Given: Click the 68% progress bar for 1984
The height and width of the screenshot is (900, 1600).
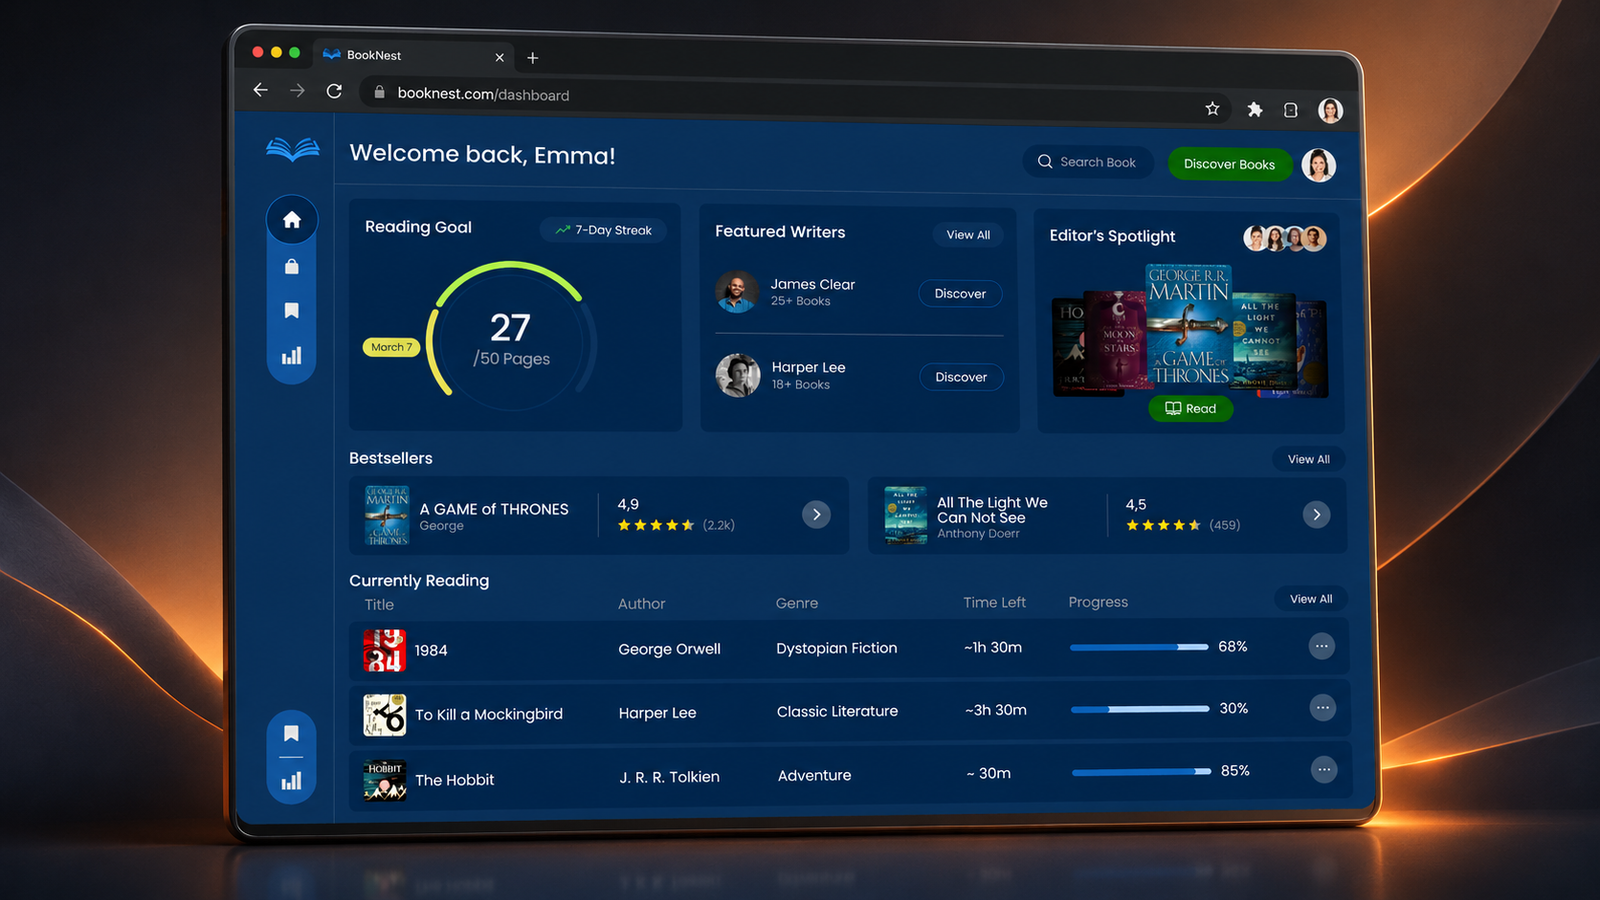Looking at the screenshot, I should [x=1139, y=647].
